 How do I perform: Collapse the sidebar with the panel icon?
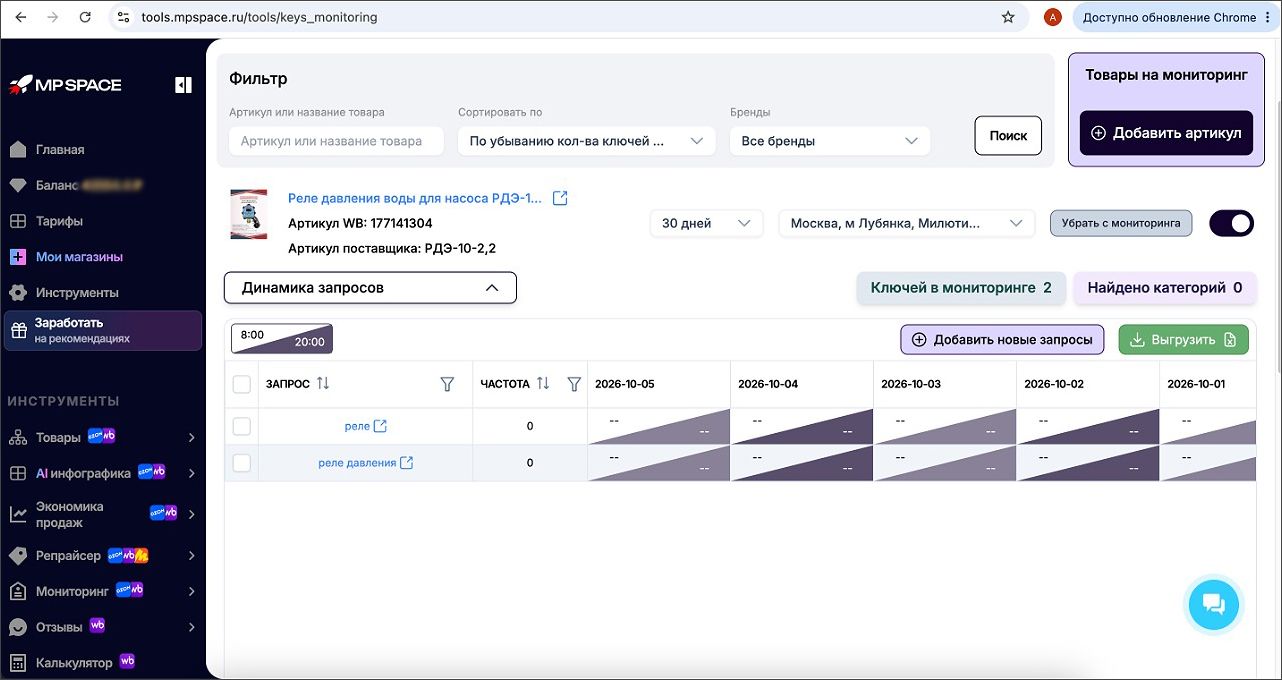183,85
